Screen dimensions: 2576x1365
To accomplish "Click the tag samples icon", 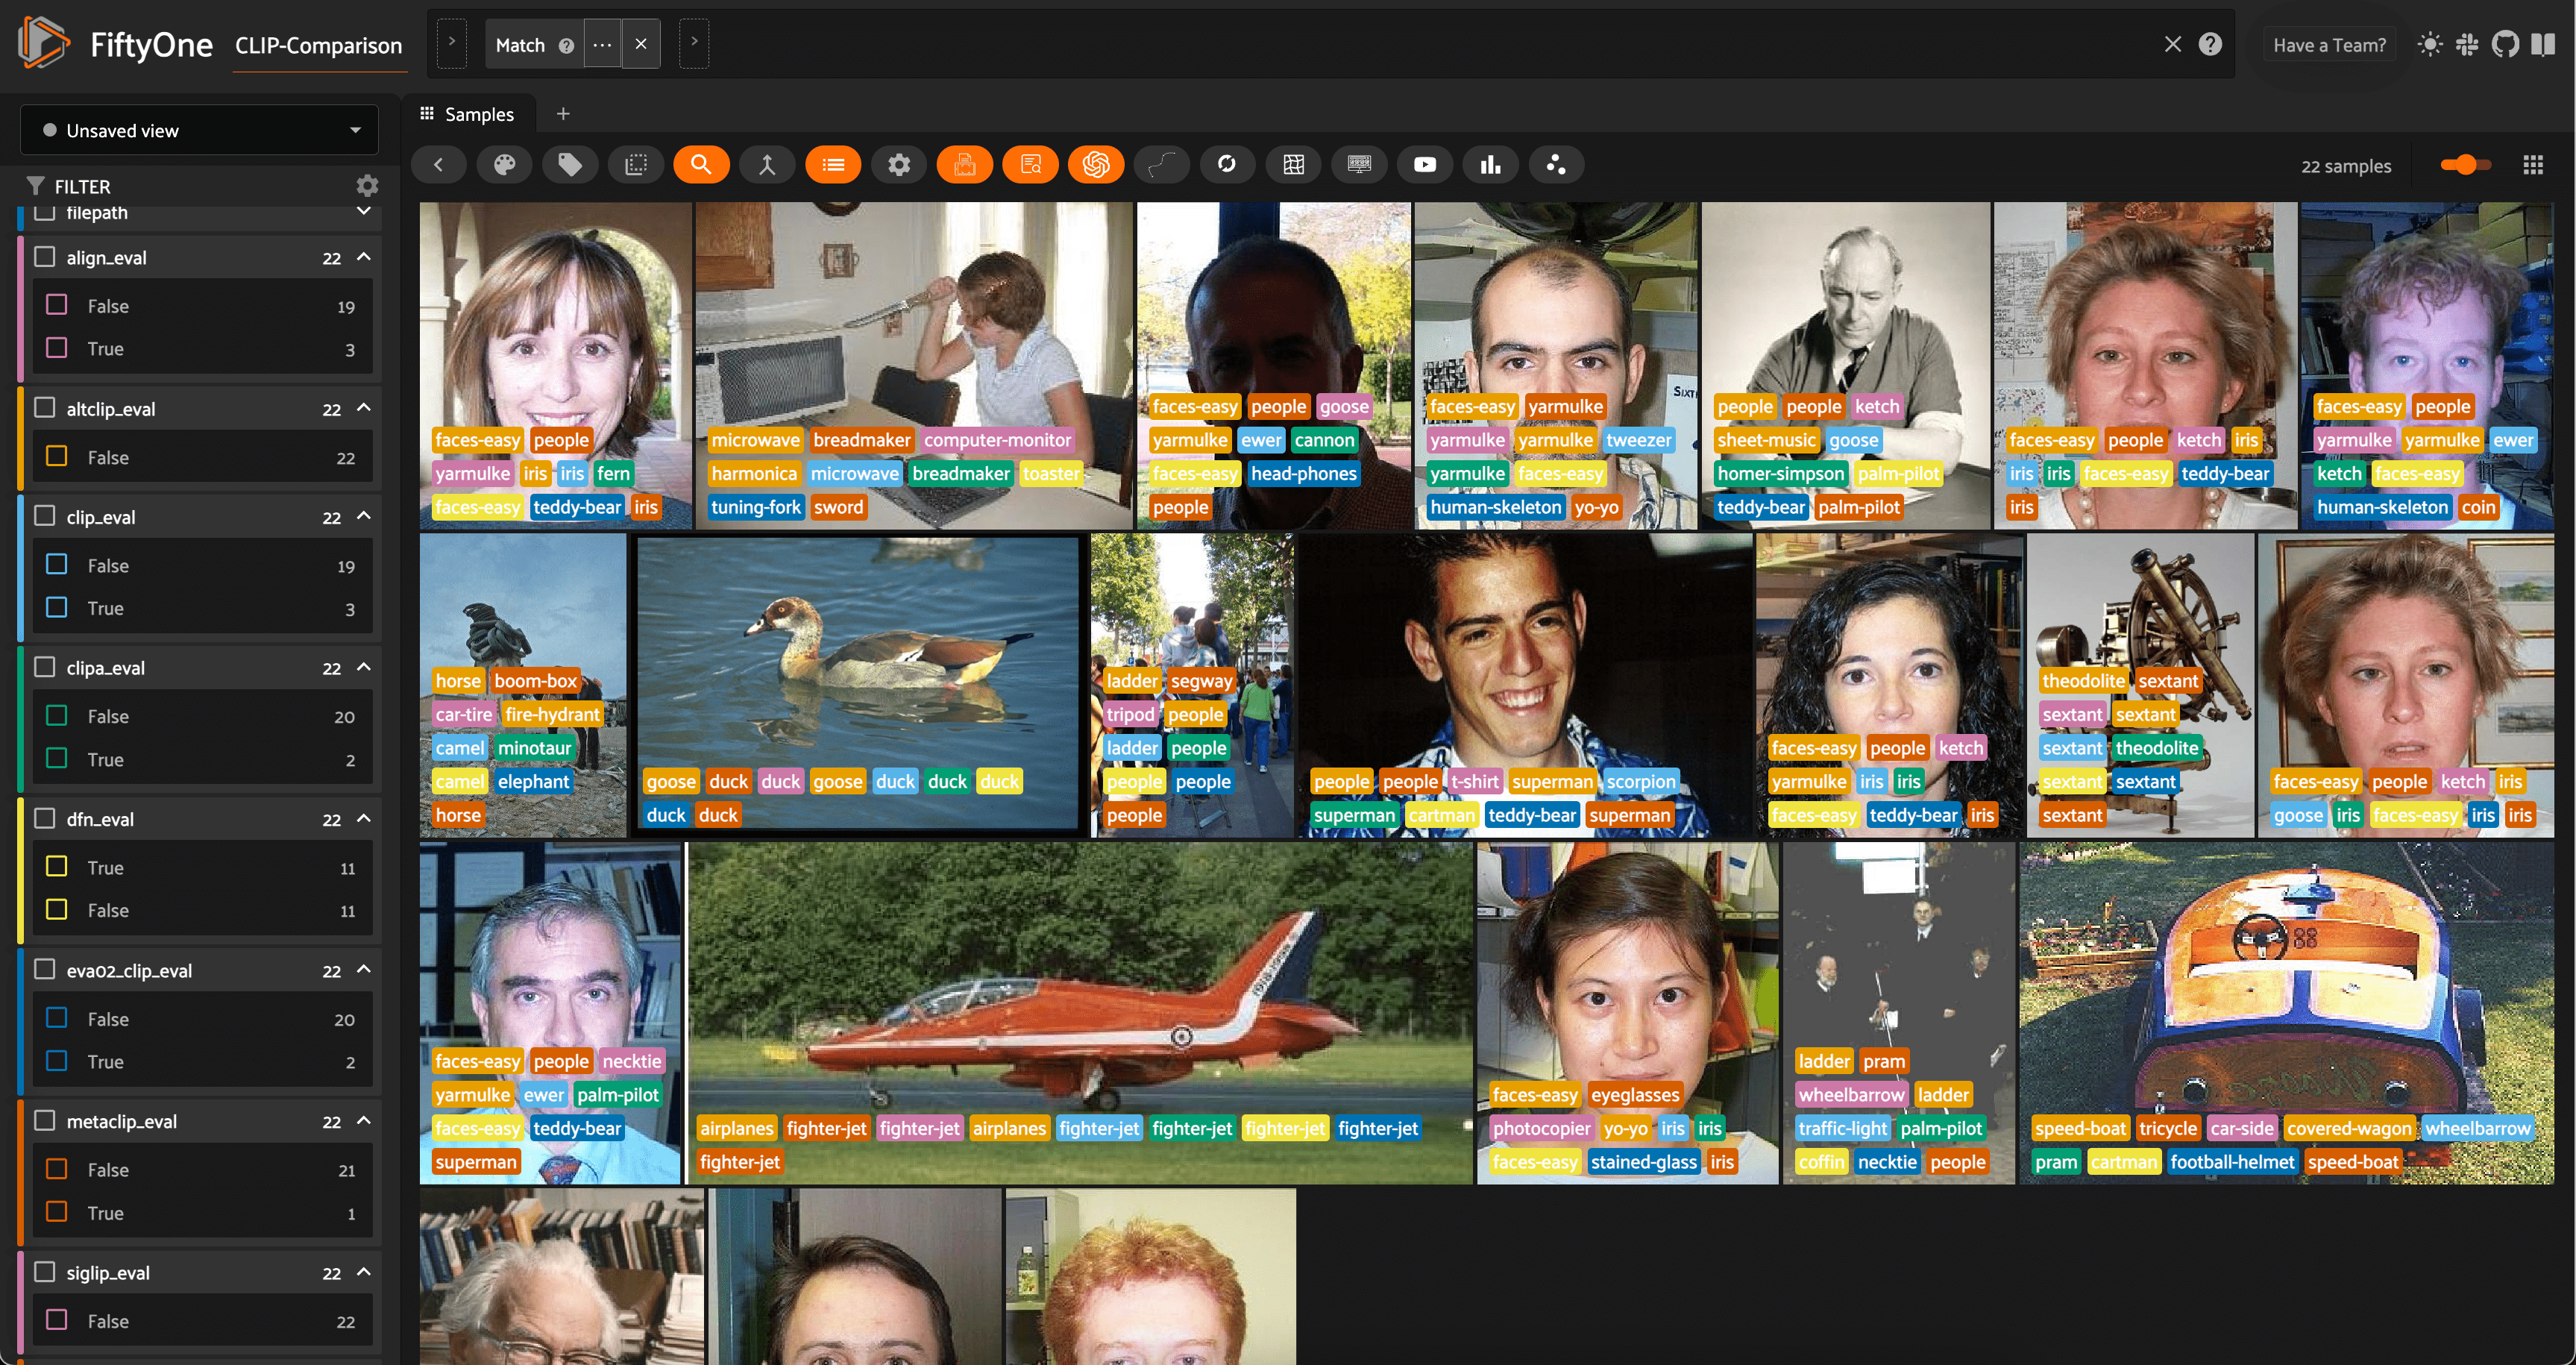I will tap(570, 165).
